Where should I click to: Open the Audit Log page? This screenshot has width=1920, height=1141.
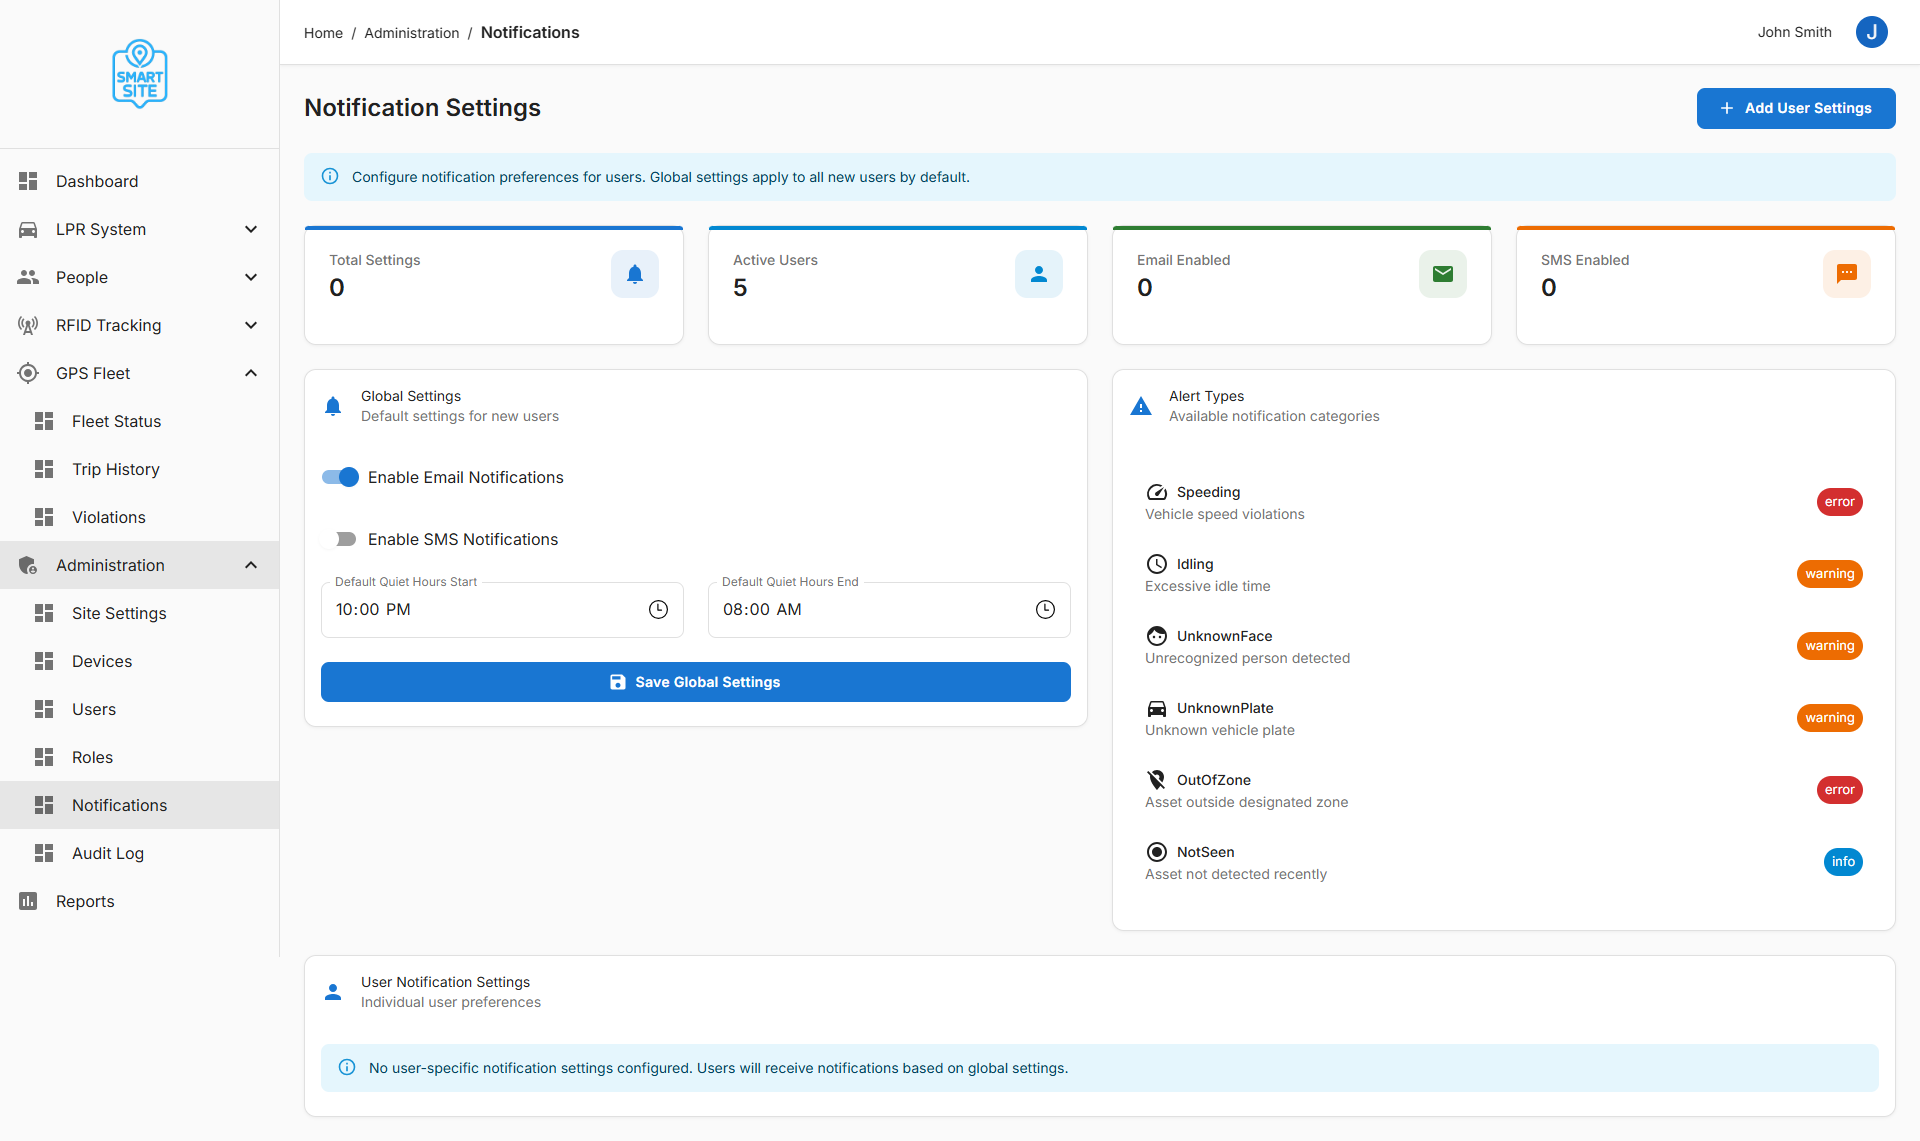[108, 853]
